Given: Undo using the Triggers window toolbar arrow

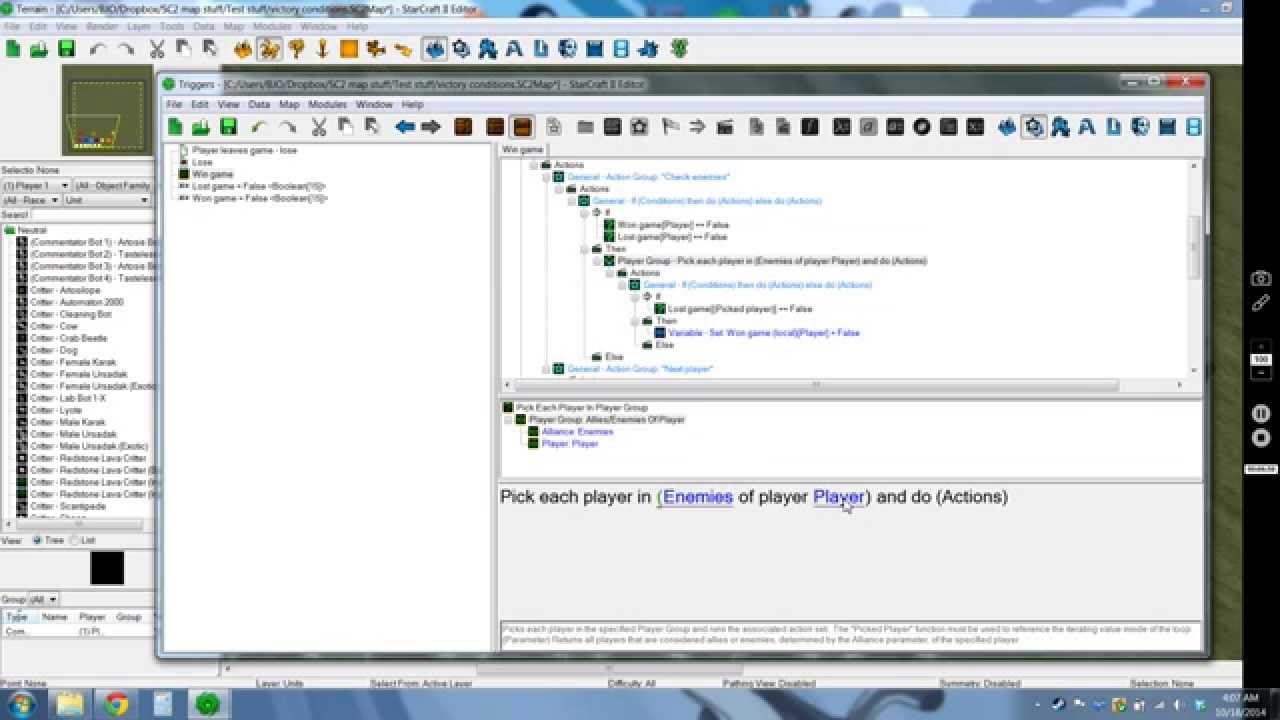Looking at the screenshot, I should click(259, 127).
